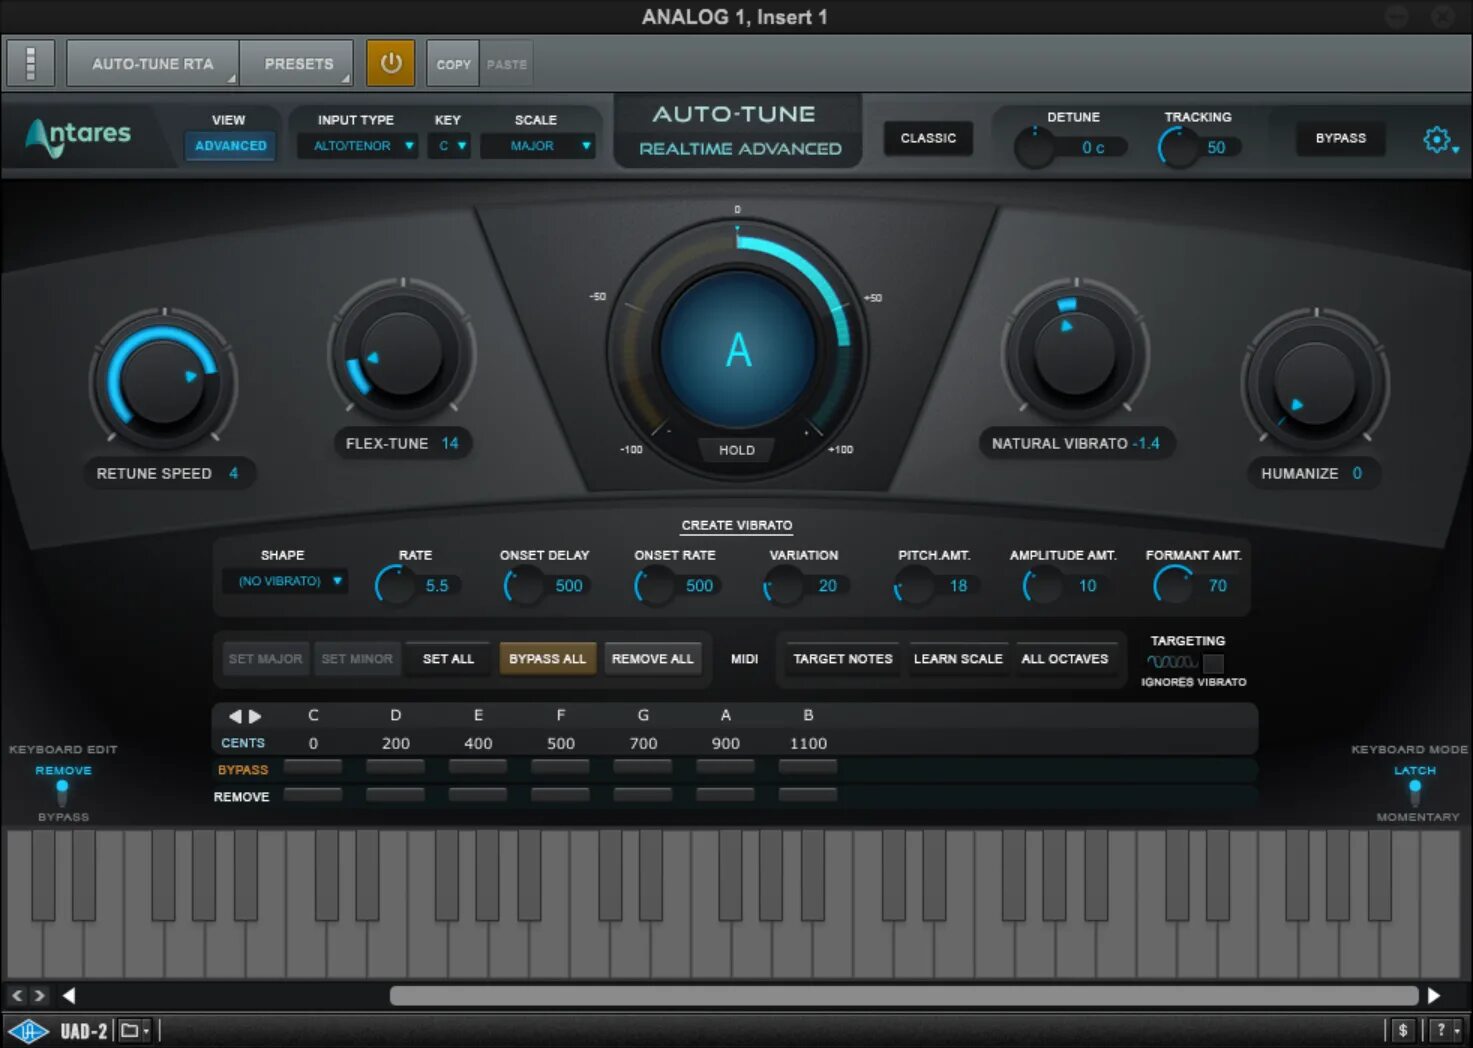Click keyboard scroll left arrow
Screen dimensions: 1473x1048
pyautogui.click(x=69, y=995)
